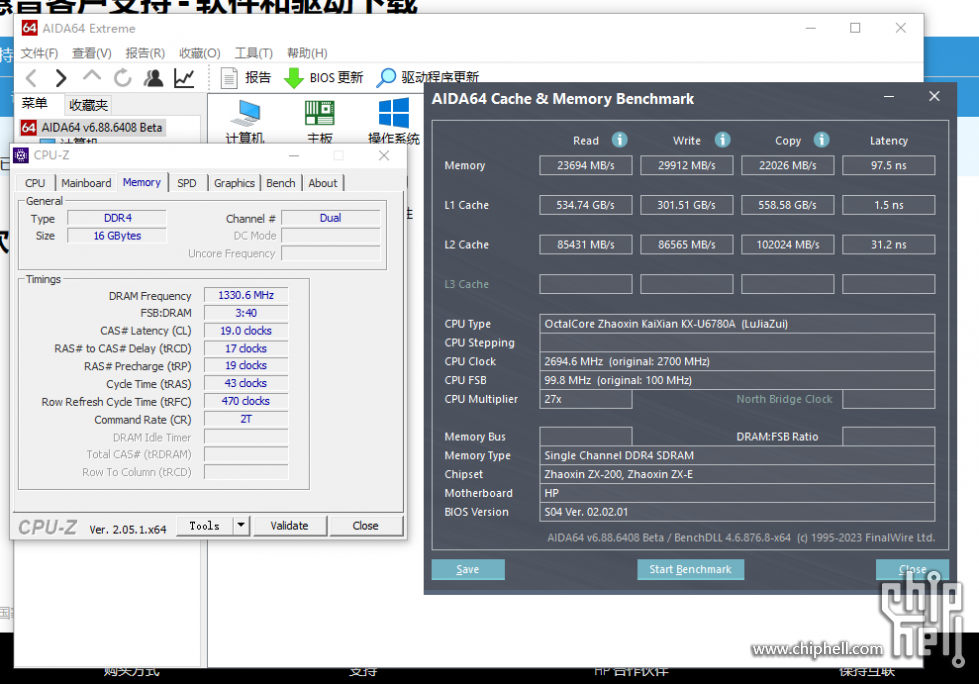Click the L1 Cache Read 534.74 GB/s field

pos(586,205)
